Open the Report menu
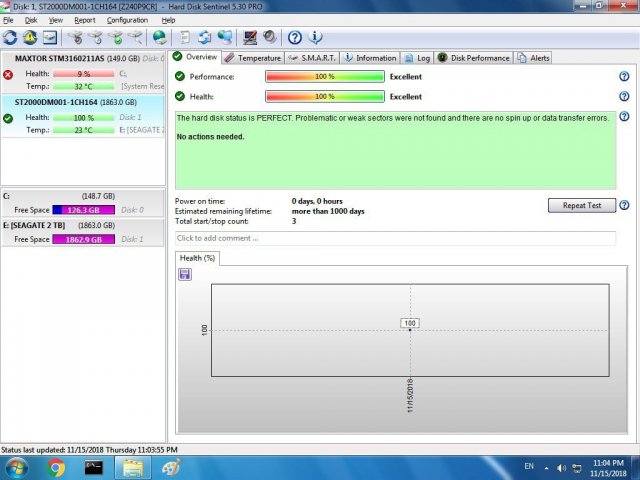This screenshot has width=640, height=480. click(85, 20)
